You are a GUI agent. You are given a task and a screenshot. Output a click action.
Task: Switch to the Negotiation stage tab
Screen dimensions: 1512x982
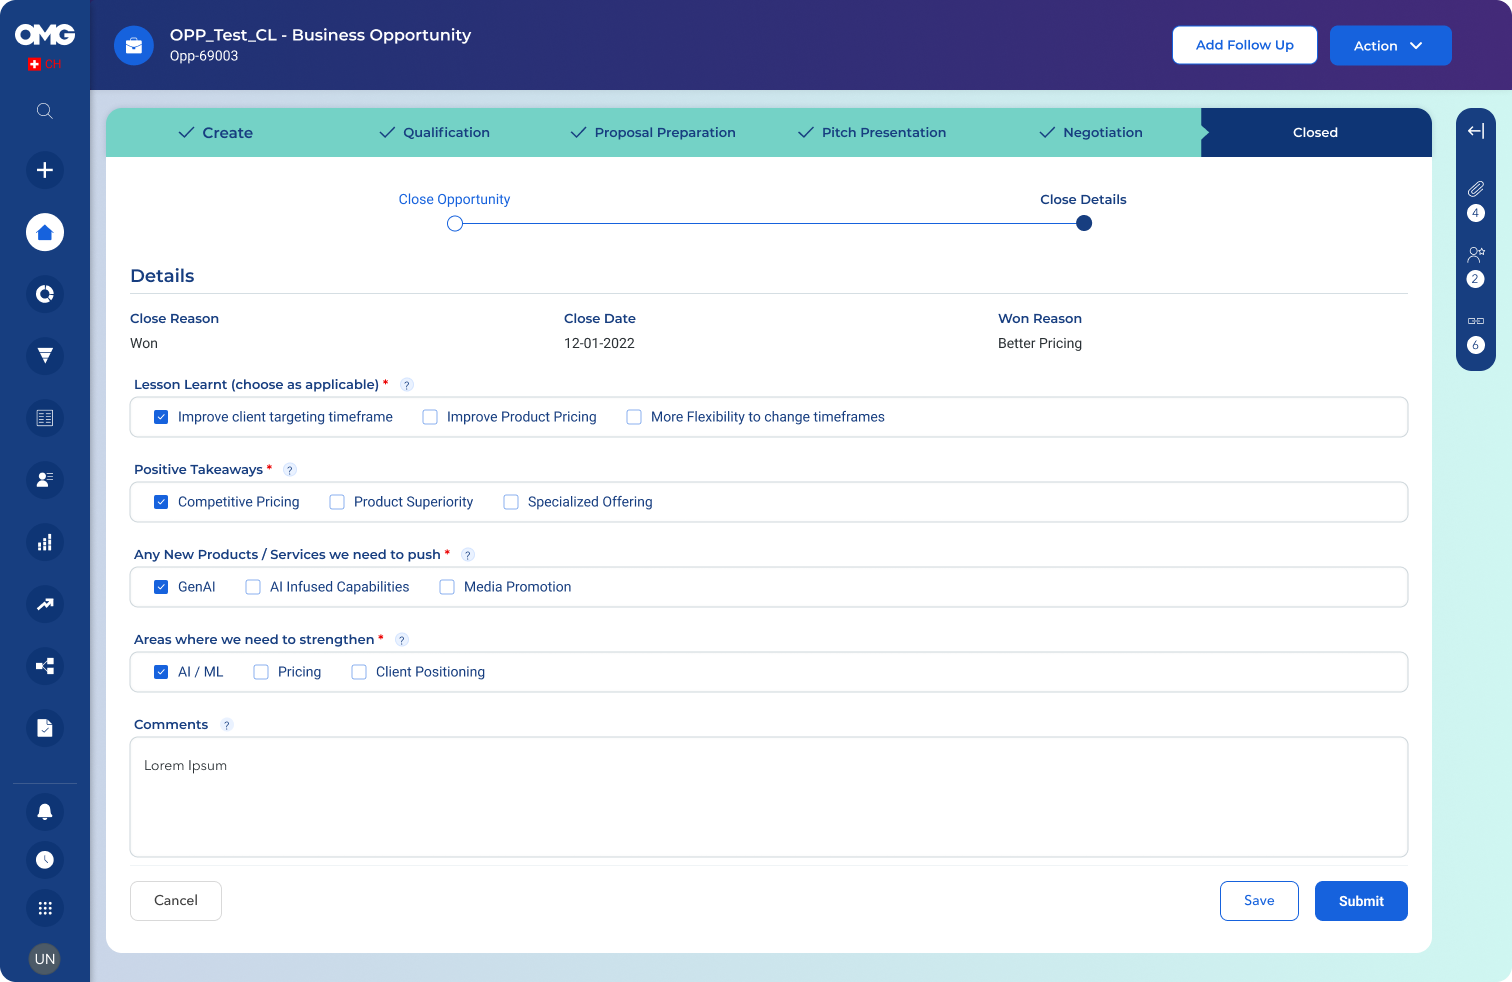coord(1091,133)
